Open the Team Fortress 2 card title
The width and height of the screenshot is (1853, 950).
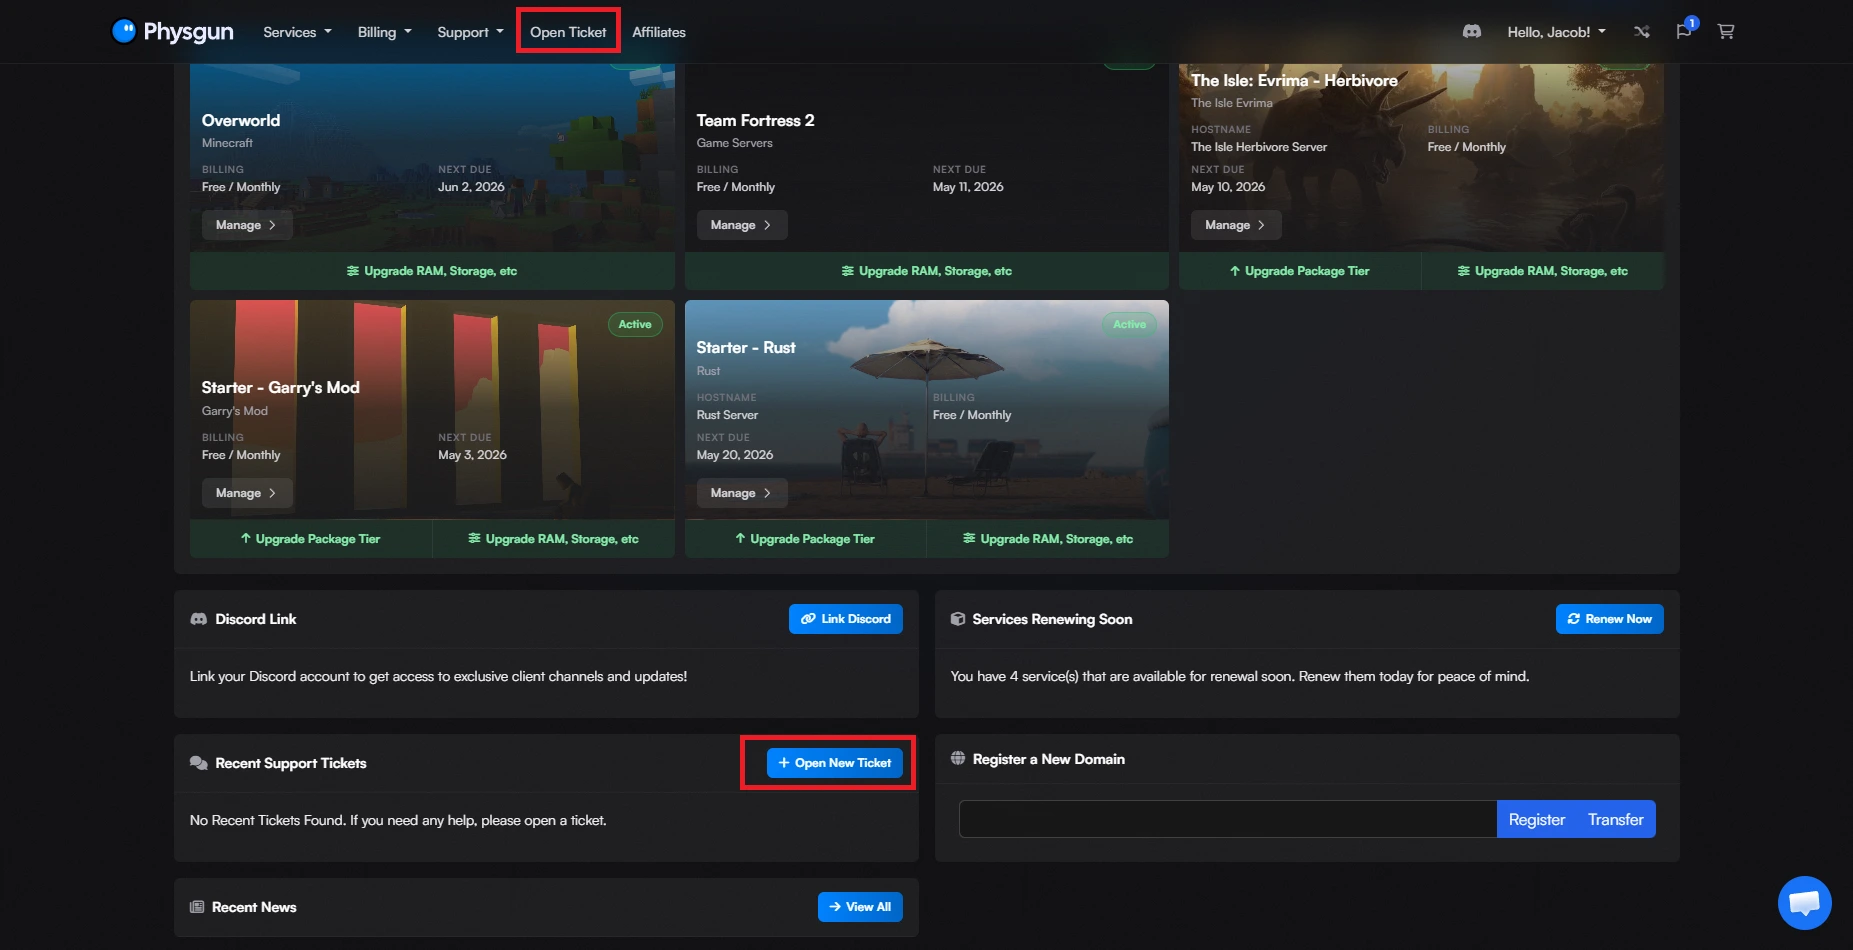tap(756, 120)
